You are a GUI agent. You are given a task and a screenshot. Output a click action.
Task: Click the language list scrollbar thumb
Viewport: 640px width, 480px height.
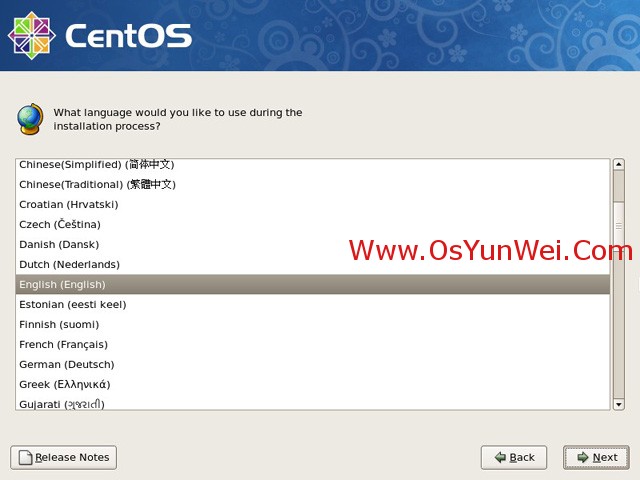[619, 226]
